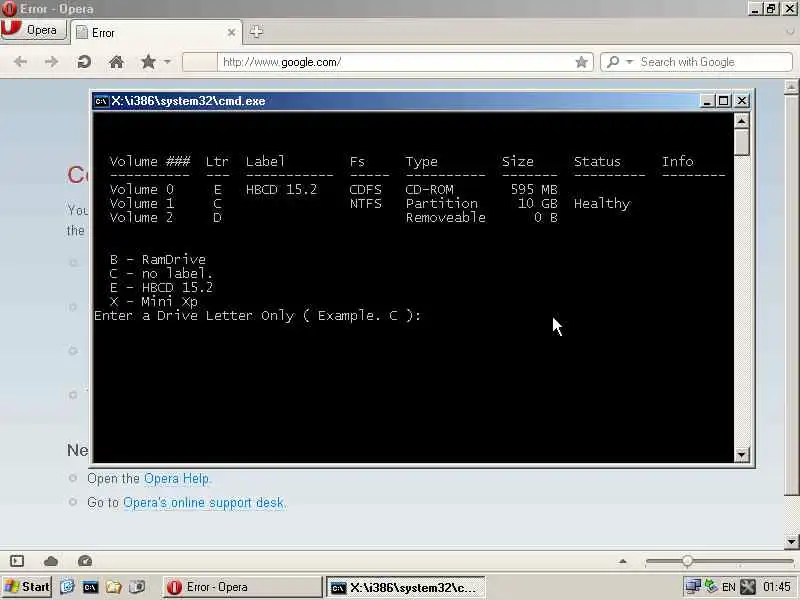Screen dimensions: 800x600
Task: Maximize the cmd.exe console window
Action: click(x=723, y=101)
